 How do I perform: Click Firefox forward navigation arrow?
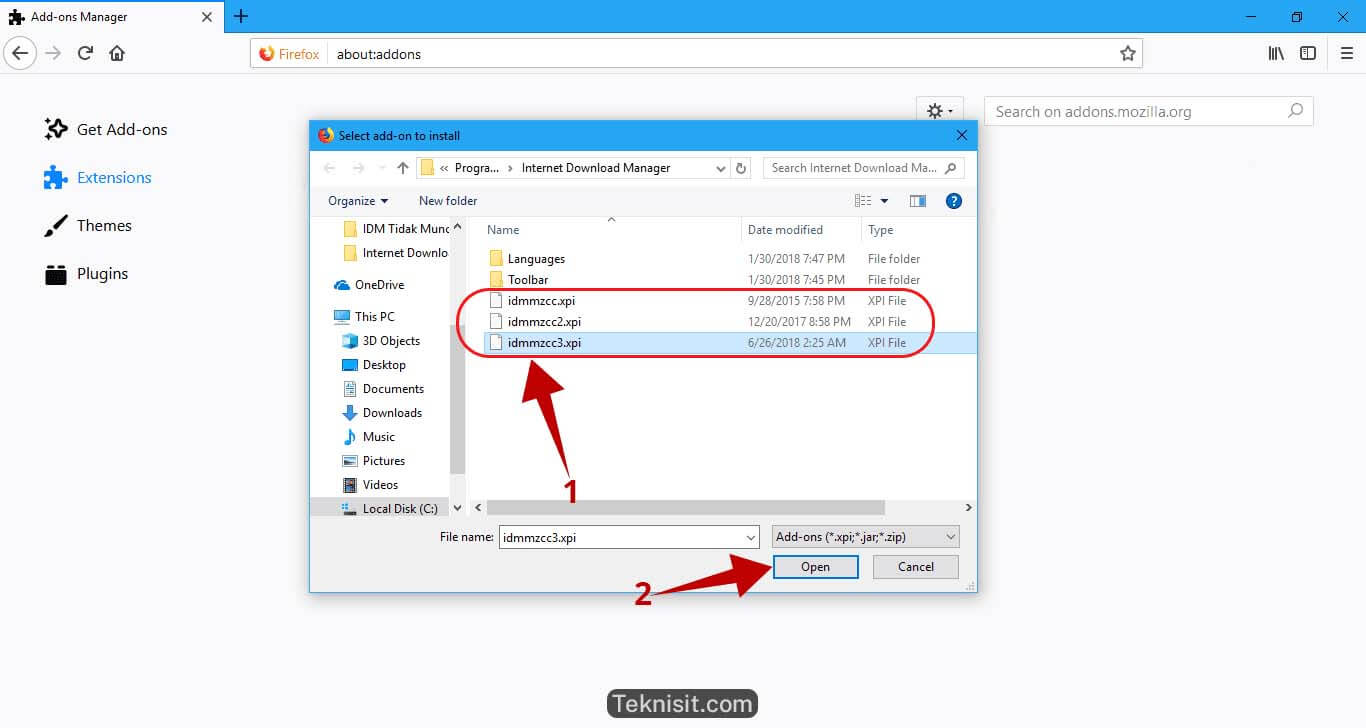click(x=53, y=53)
